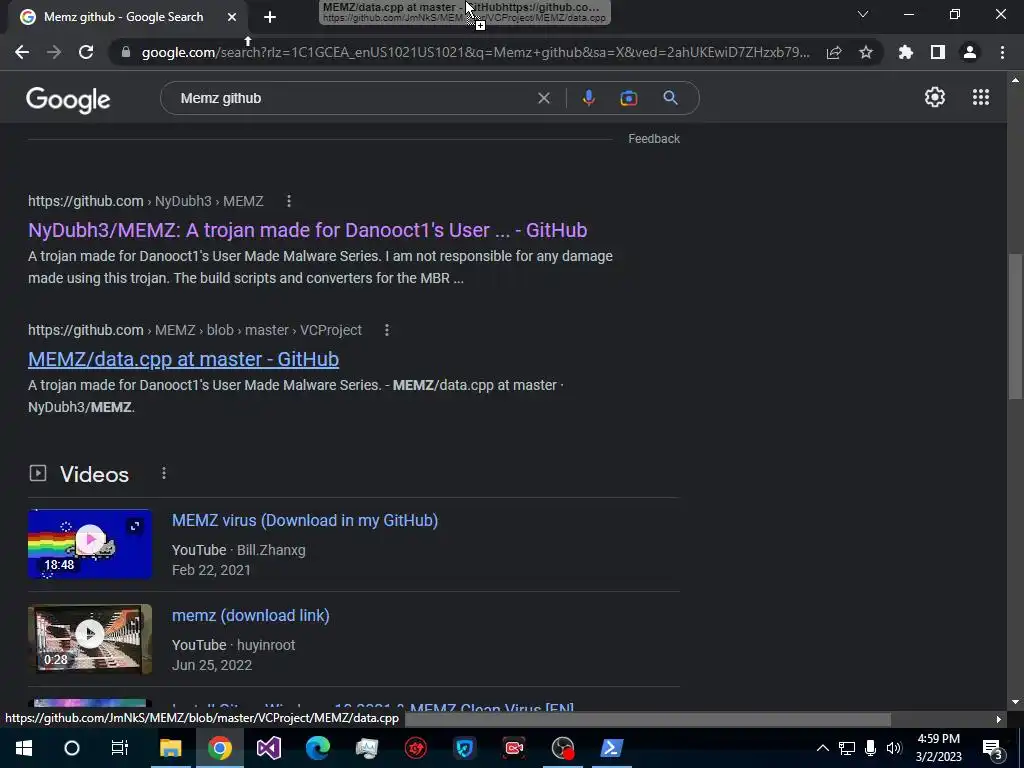This screenshot has width=1024, height=768.
Task: Click the Google logo
Action: point(68,99)
